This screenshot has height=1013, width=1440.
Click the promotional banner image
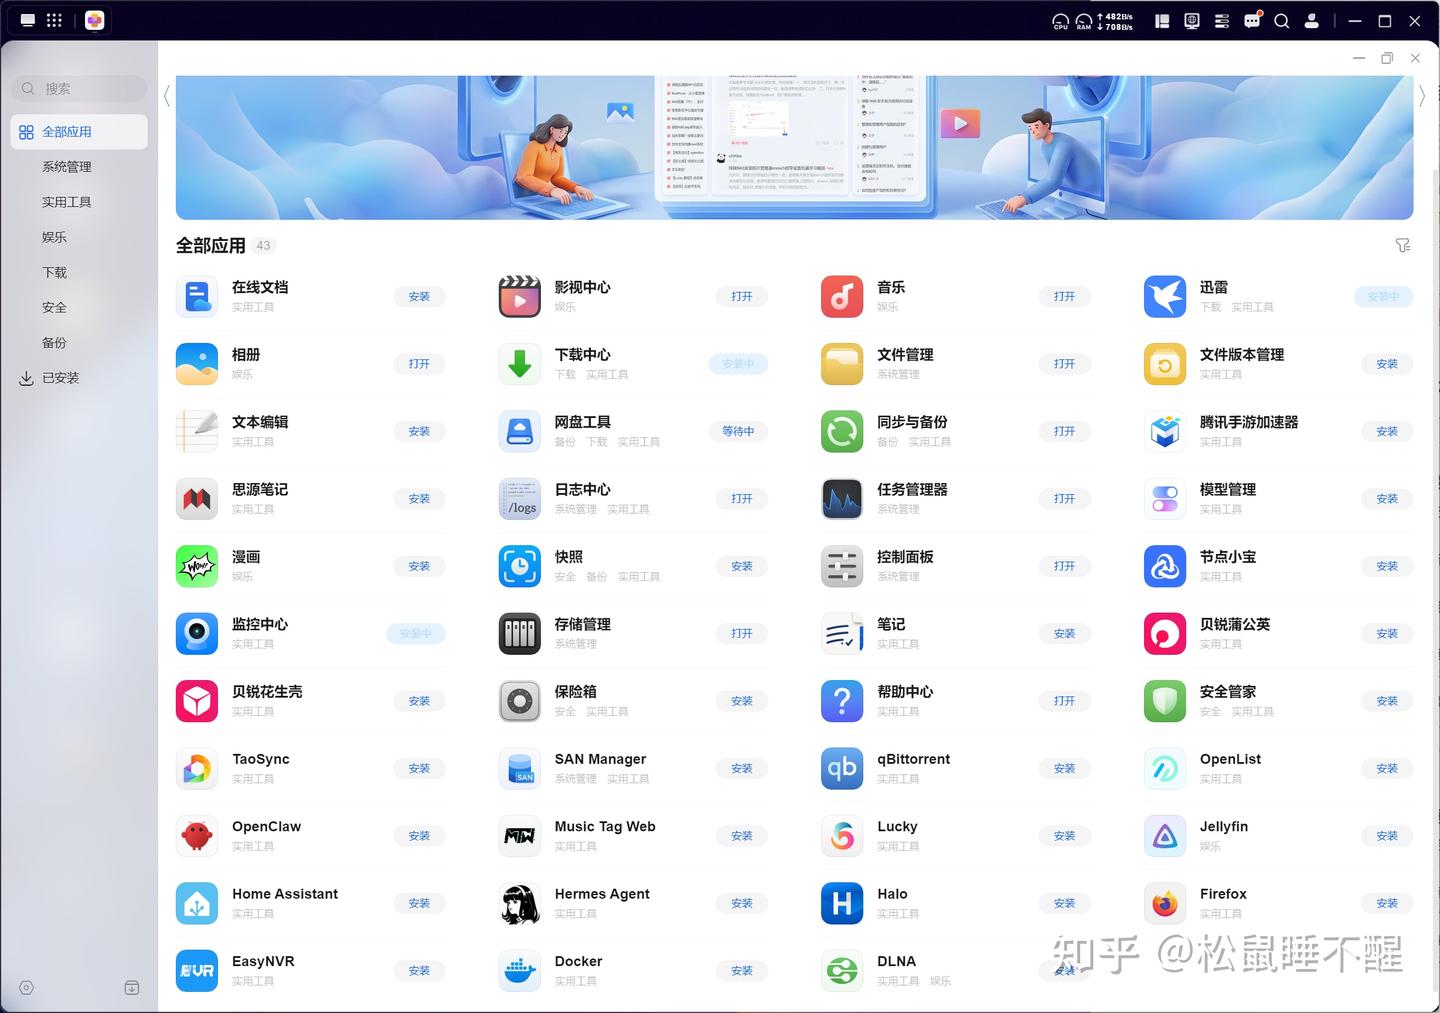794,147
